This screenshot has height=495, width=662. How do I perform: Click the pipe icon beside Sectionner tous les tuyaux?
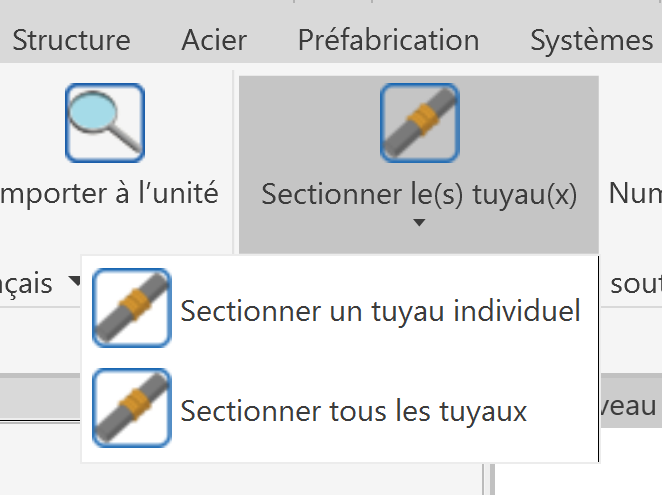point(132,408)
